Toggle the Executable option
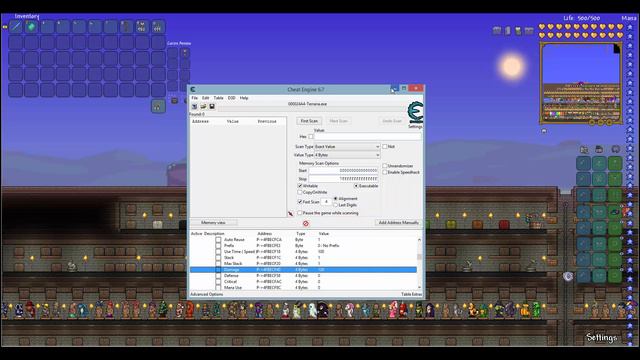640x360 pixels. tap(356, 186)
